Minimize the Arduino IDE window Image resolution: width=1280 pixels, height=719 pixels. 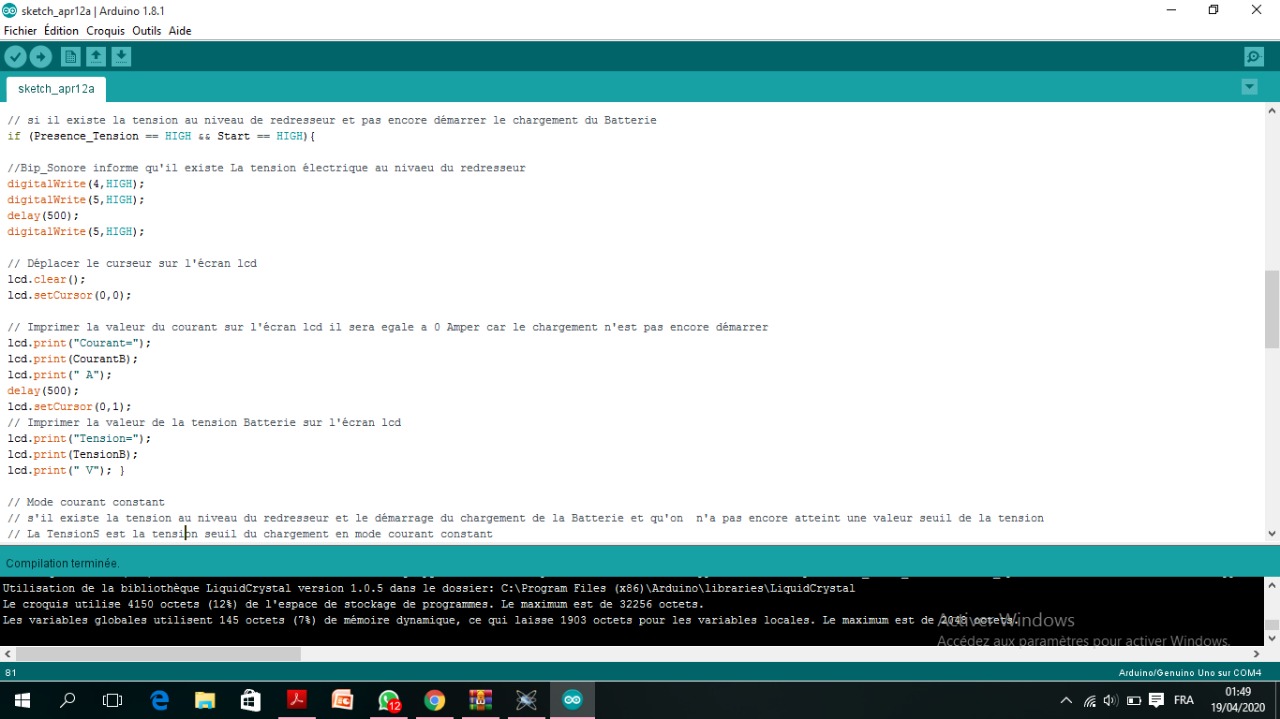point(1171,10)
